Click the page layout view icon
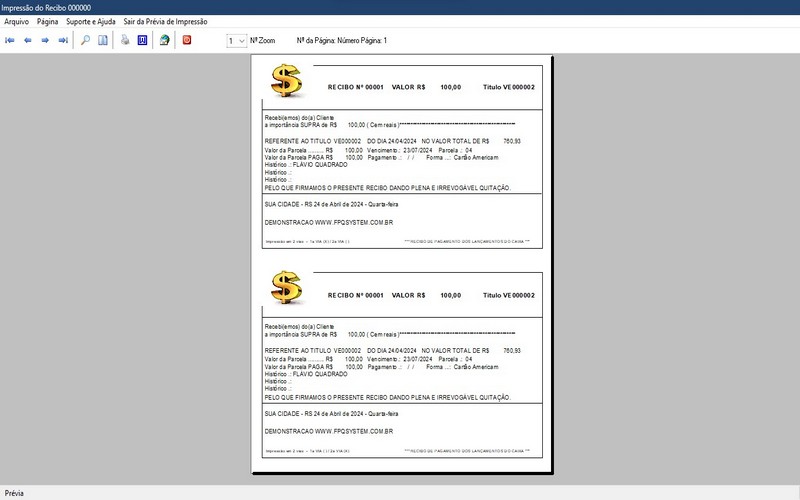Image resolution: width=800 pixels, height=500 pixels. click(x=102, y=41)
